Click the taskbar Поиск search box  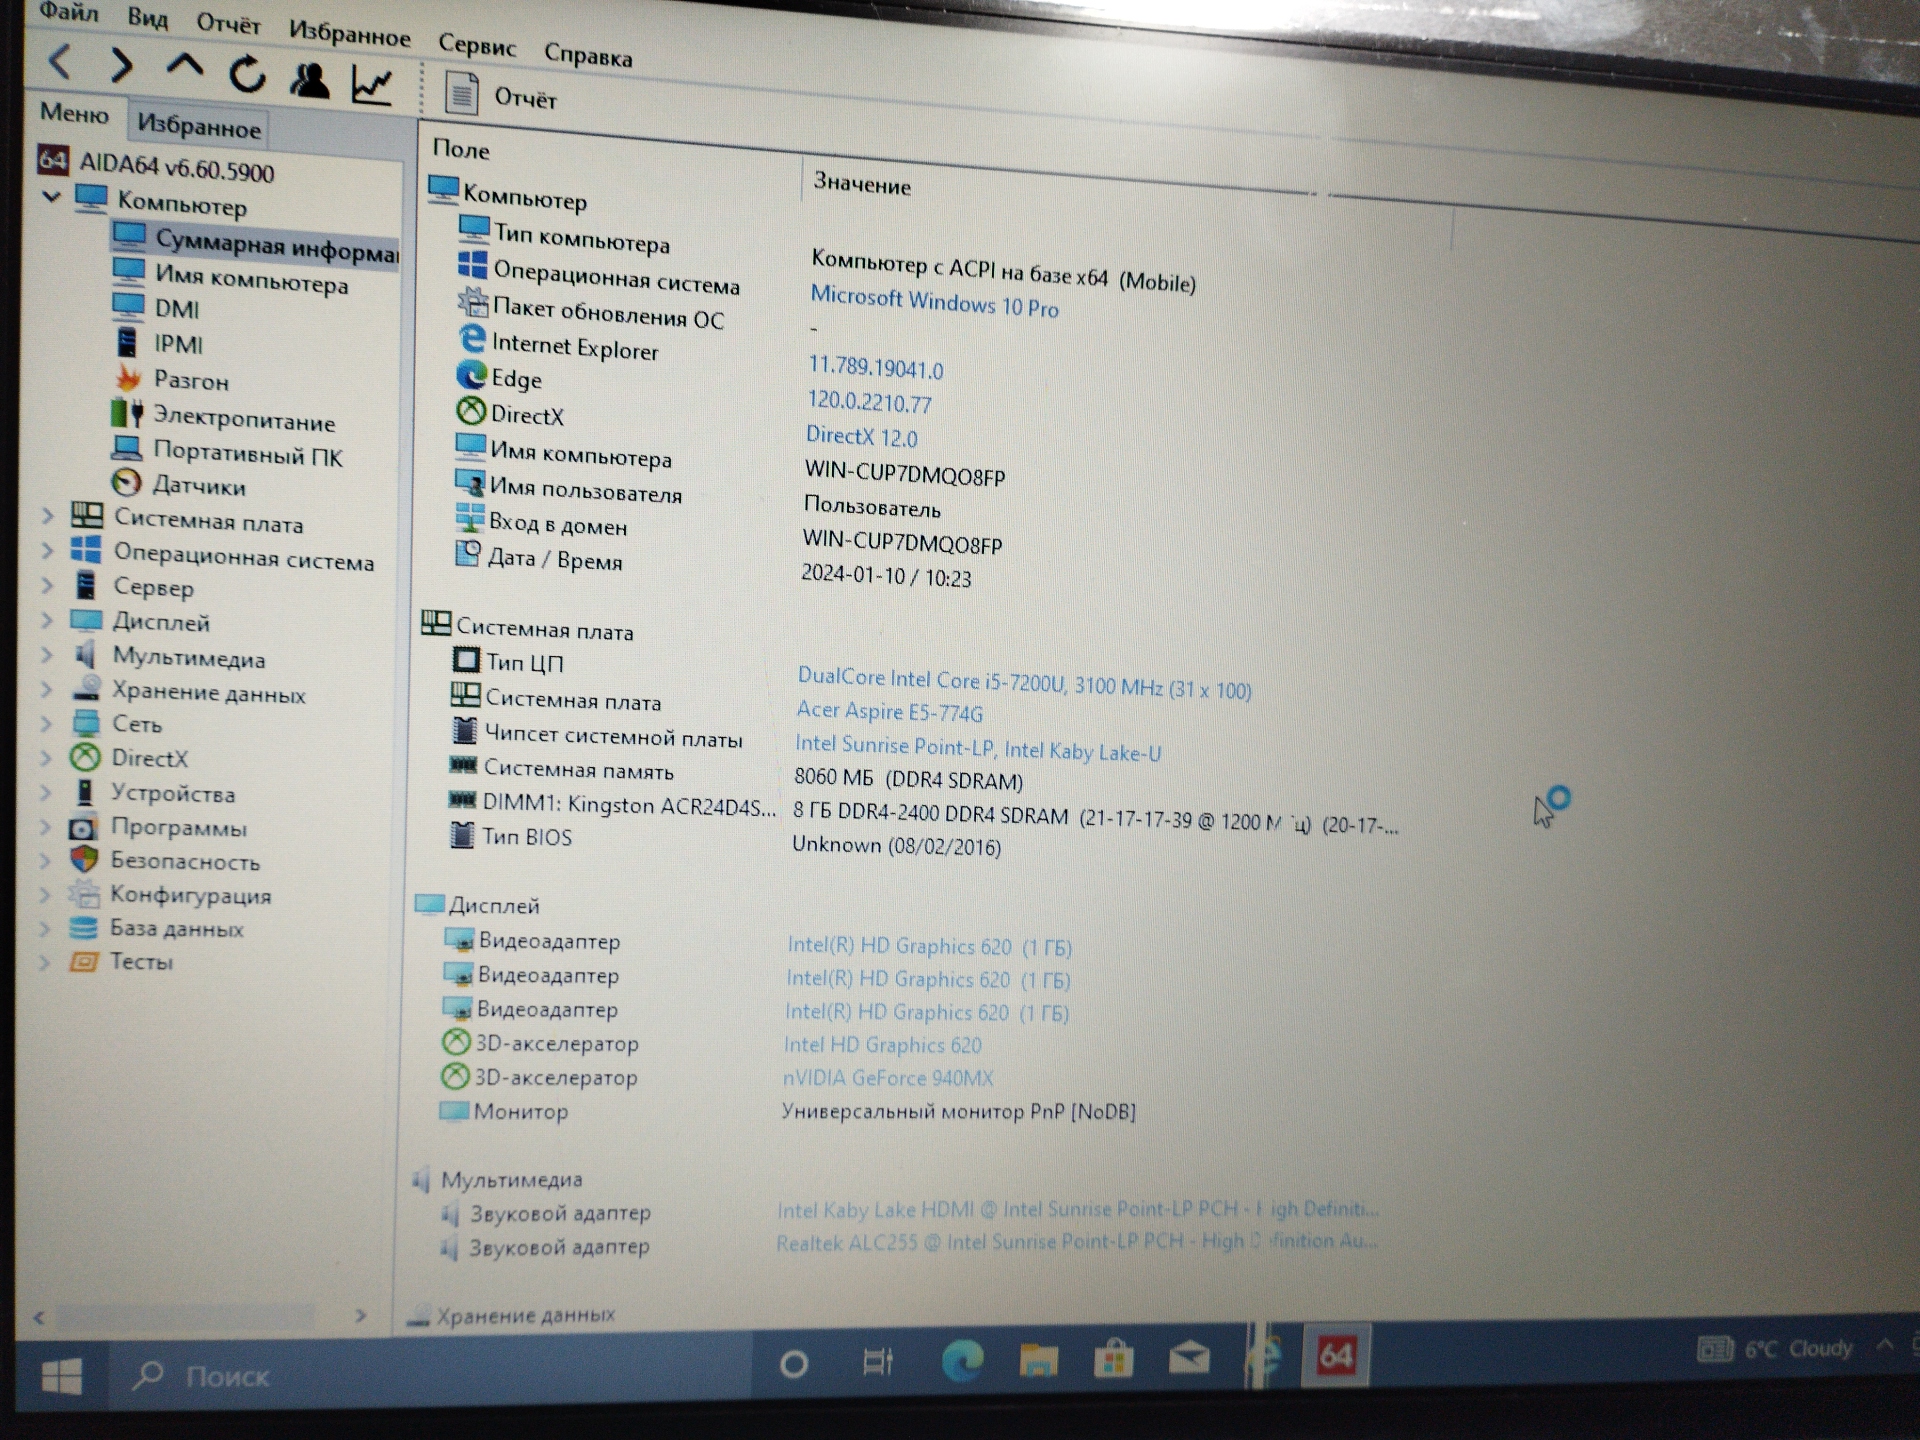tap(430, 1374)
